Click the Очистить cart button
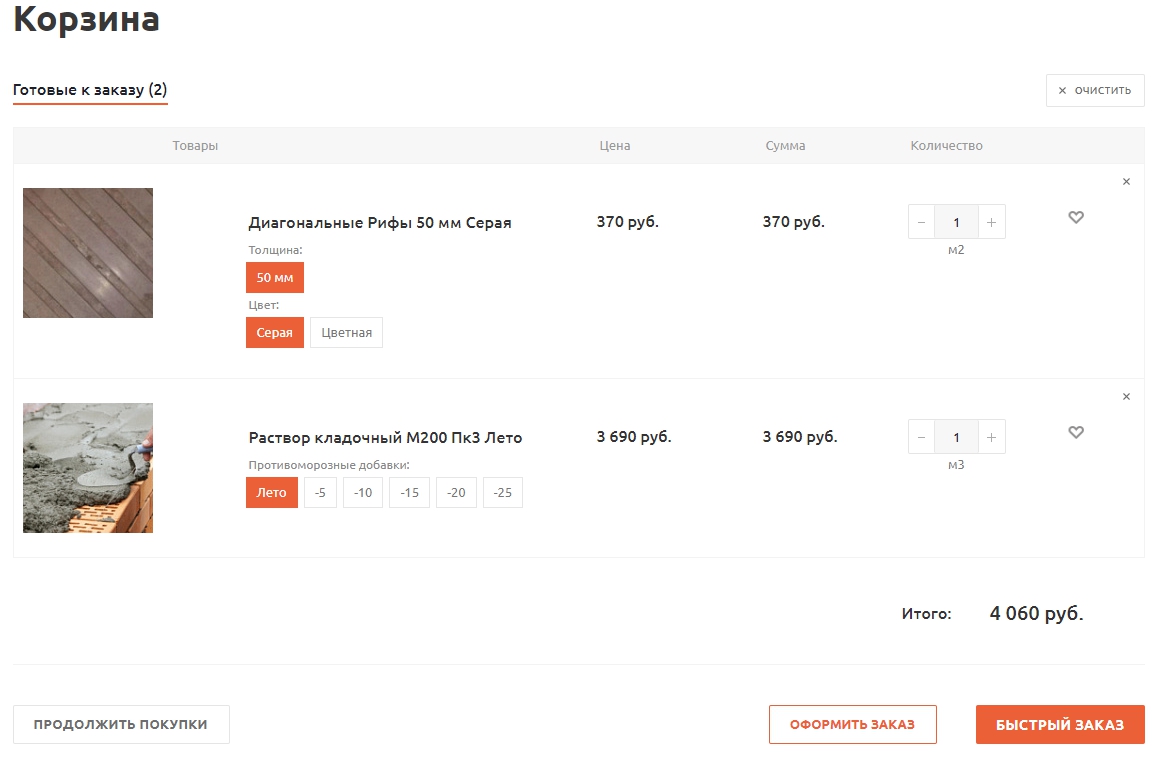The width and height of the screenshot is (1162, 770). [1095, 90]
